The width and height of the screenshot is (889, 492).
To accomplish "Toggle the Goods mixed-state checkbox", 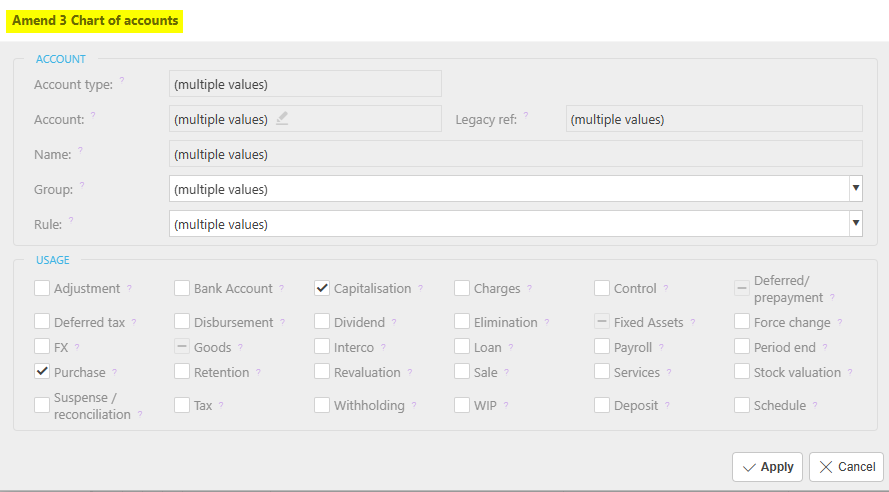I will point(182,347).
